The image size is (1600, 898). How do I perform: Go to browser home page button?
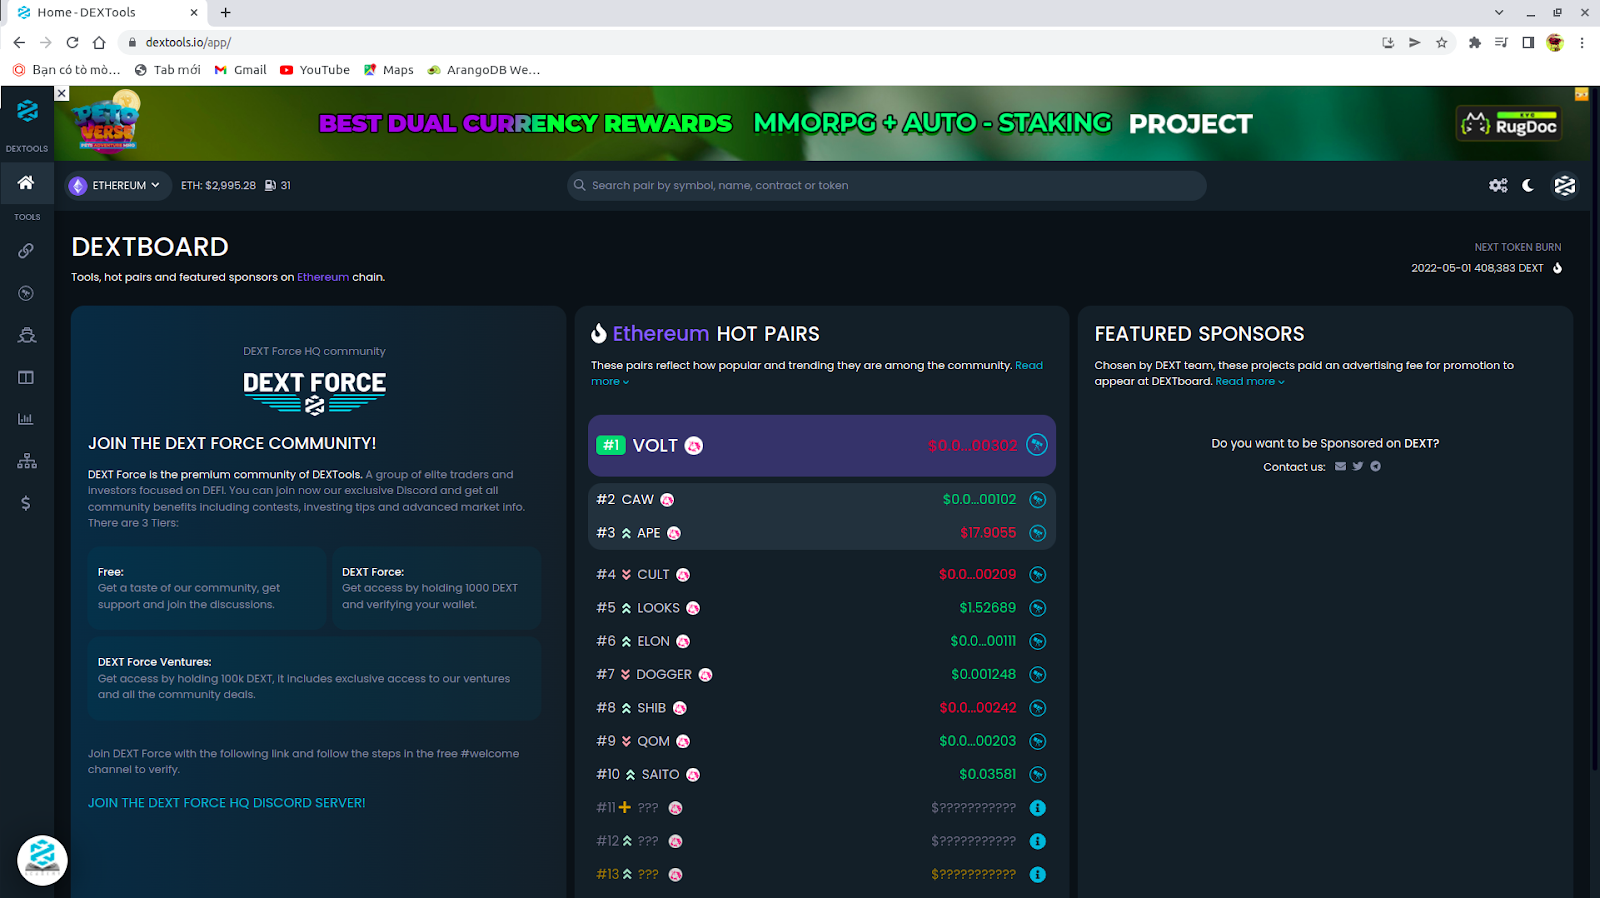(99, 42)
